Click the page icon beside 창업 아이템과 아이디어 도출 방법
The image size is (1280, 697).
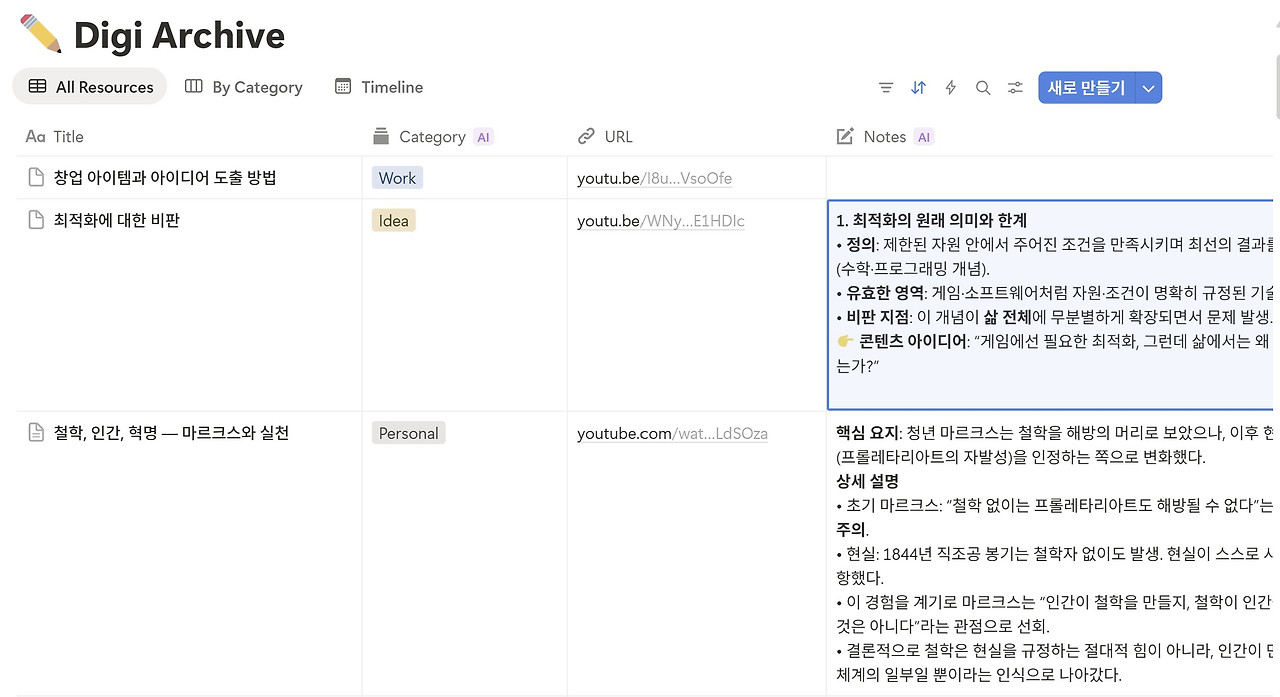pyautogui.click(x=37, y=177)
